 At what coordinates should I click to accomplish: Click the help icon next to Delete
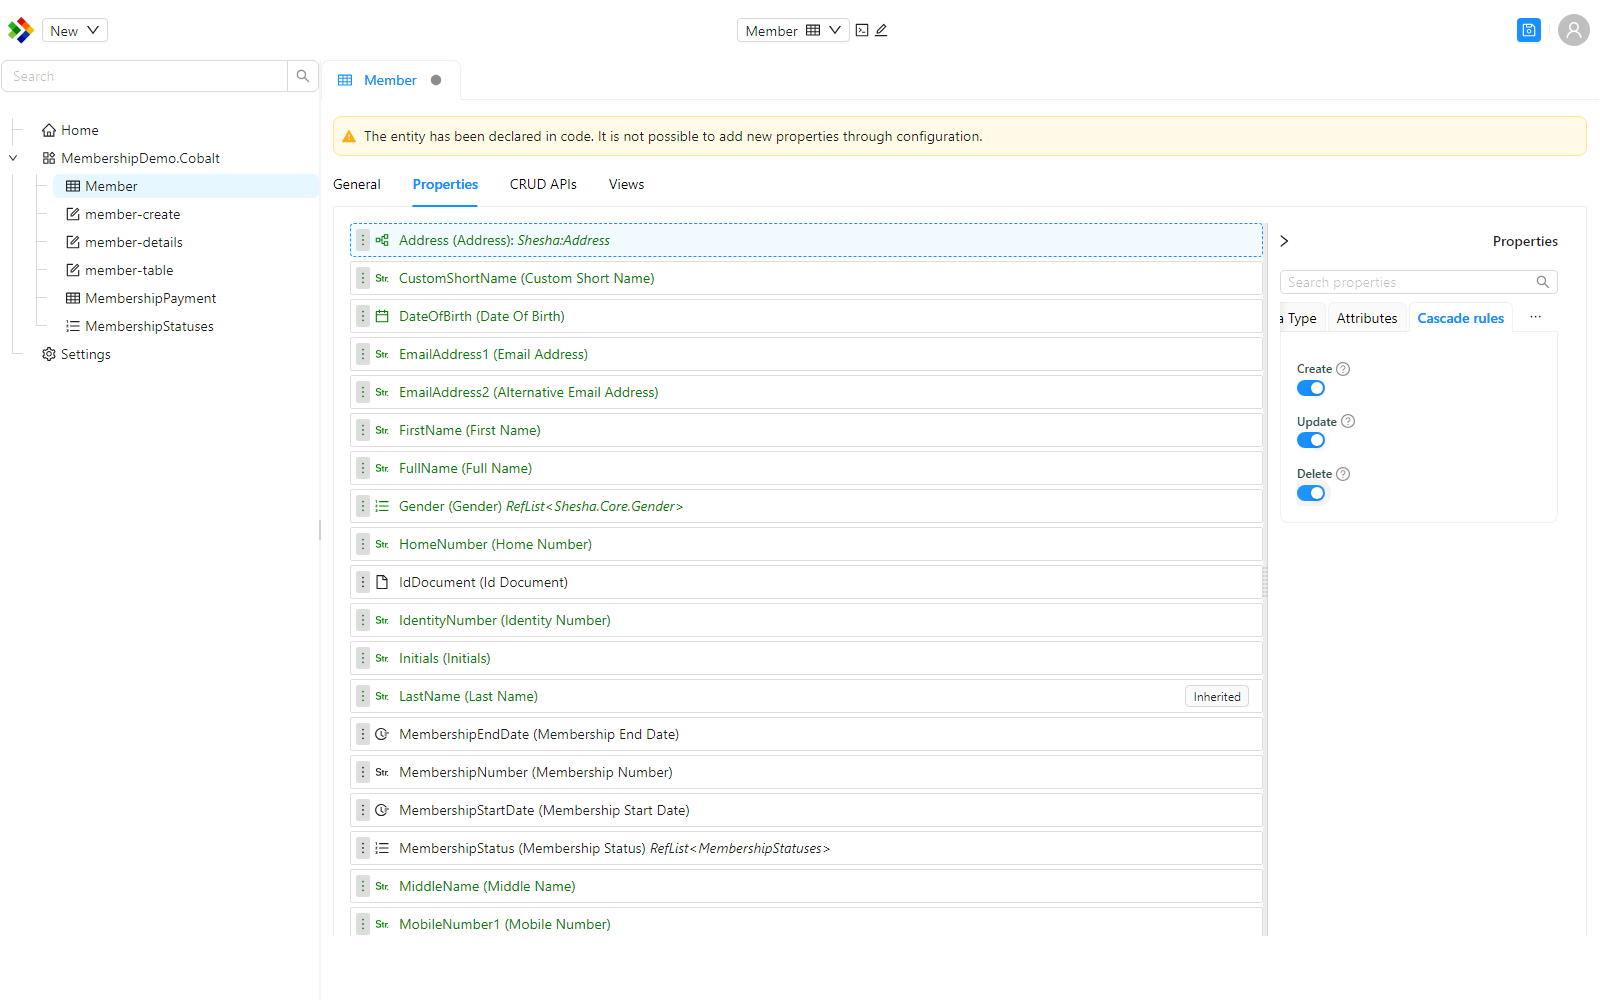pyautogui.click(x=1343, y=474)
